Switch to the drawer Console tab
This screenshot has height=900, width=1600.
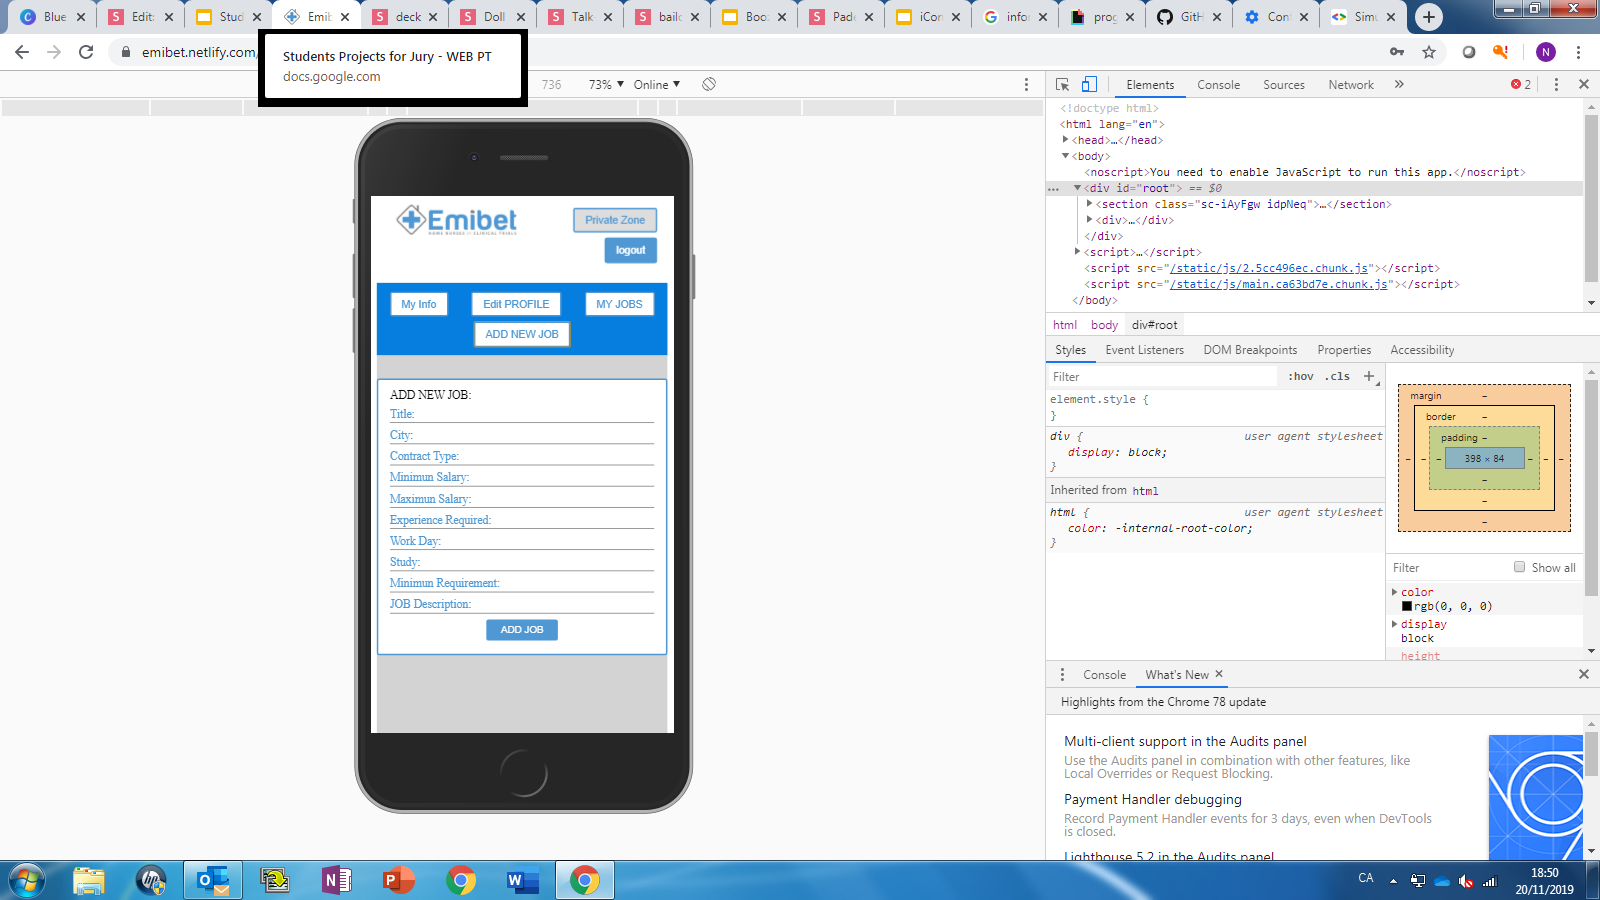point(1104,675)
